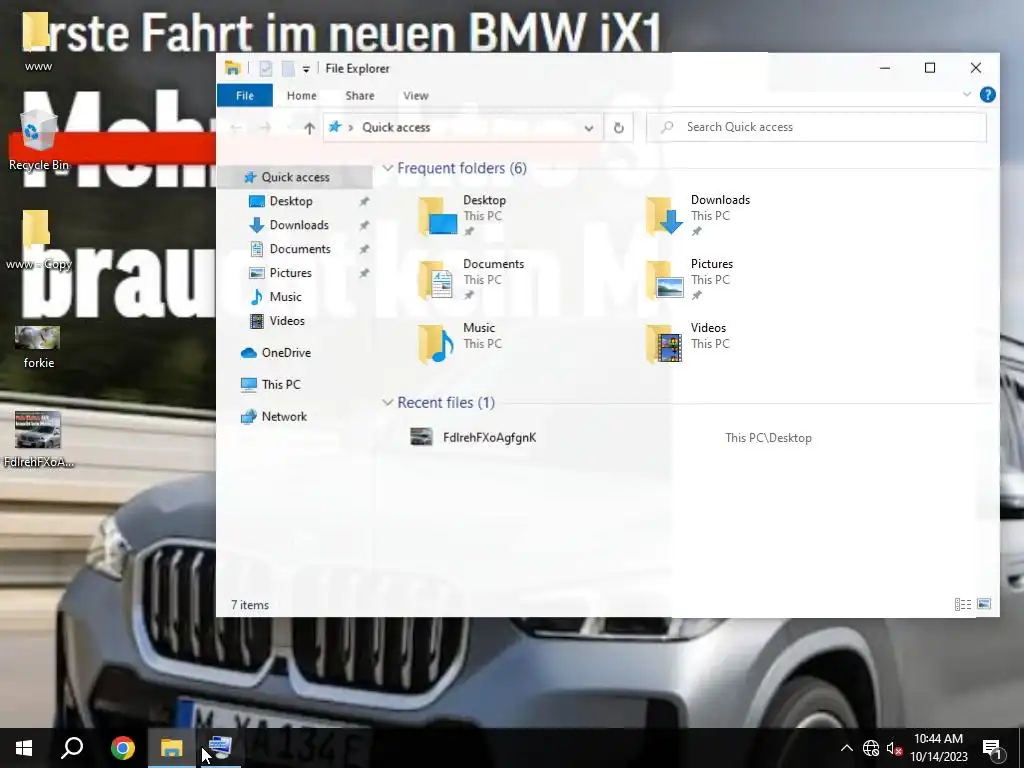The height and width of the screenshot is (768, 1024).
Task: Open the Windows Start menu
Action: point(24,748)
